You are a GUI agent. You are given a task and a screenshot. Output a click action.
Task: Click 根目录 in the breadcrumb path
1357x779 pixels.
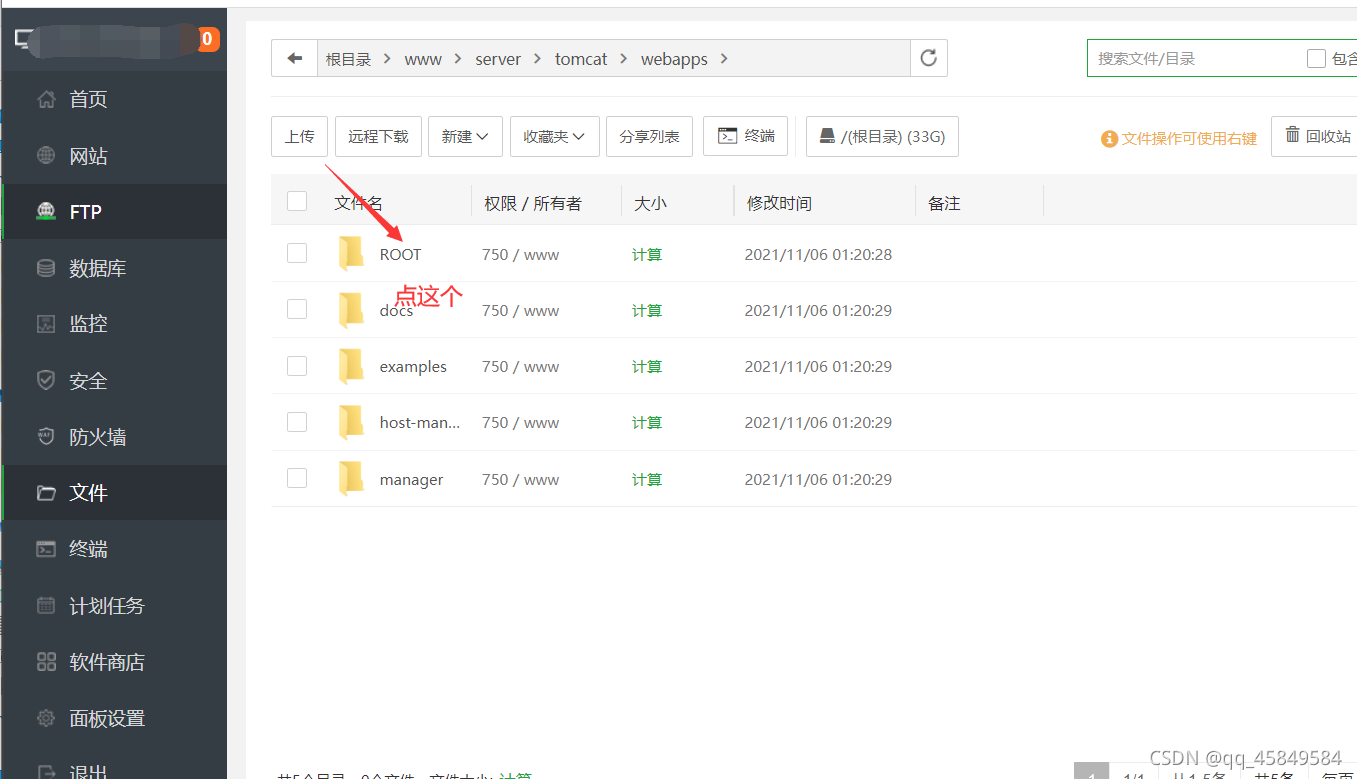(348, 59)
